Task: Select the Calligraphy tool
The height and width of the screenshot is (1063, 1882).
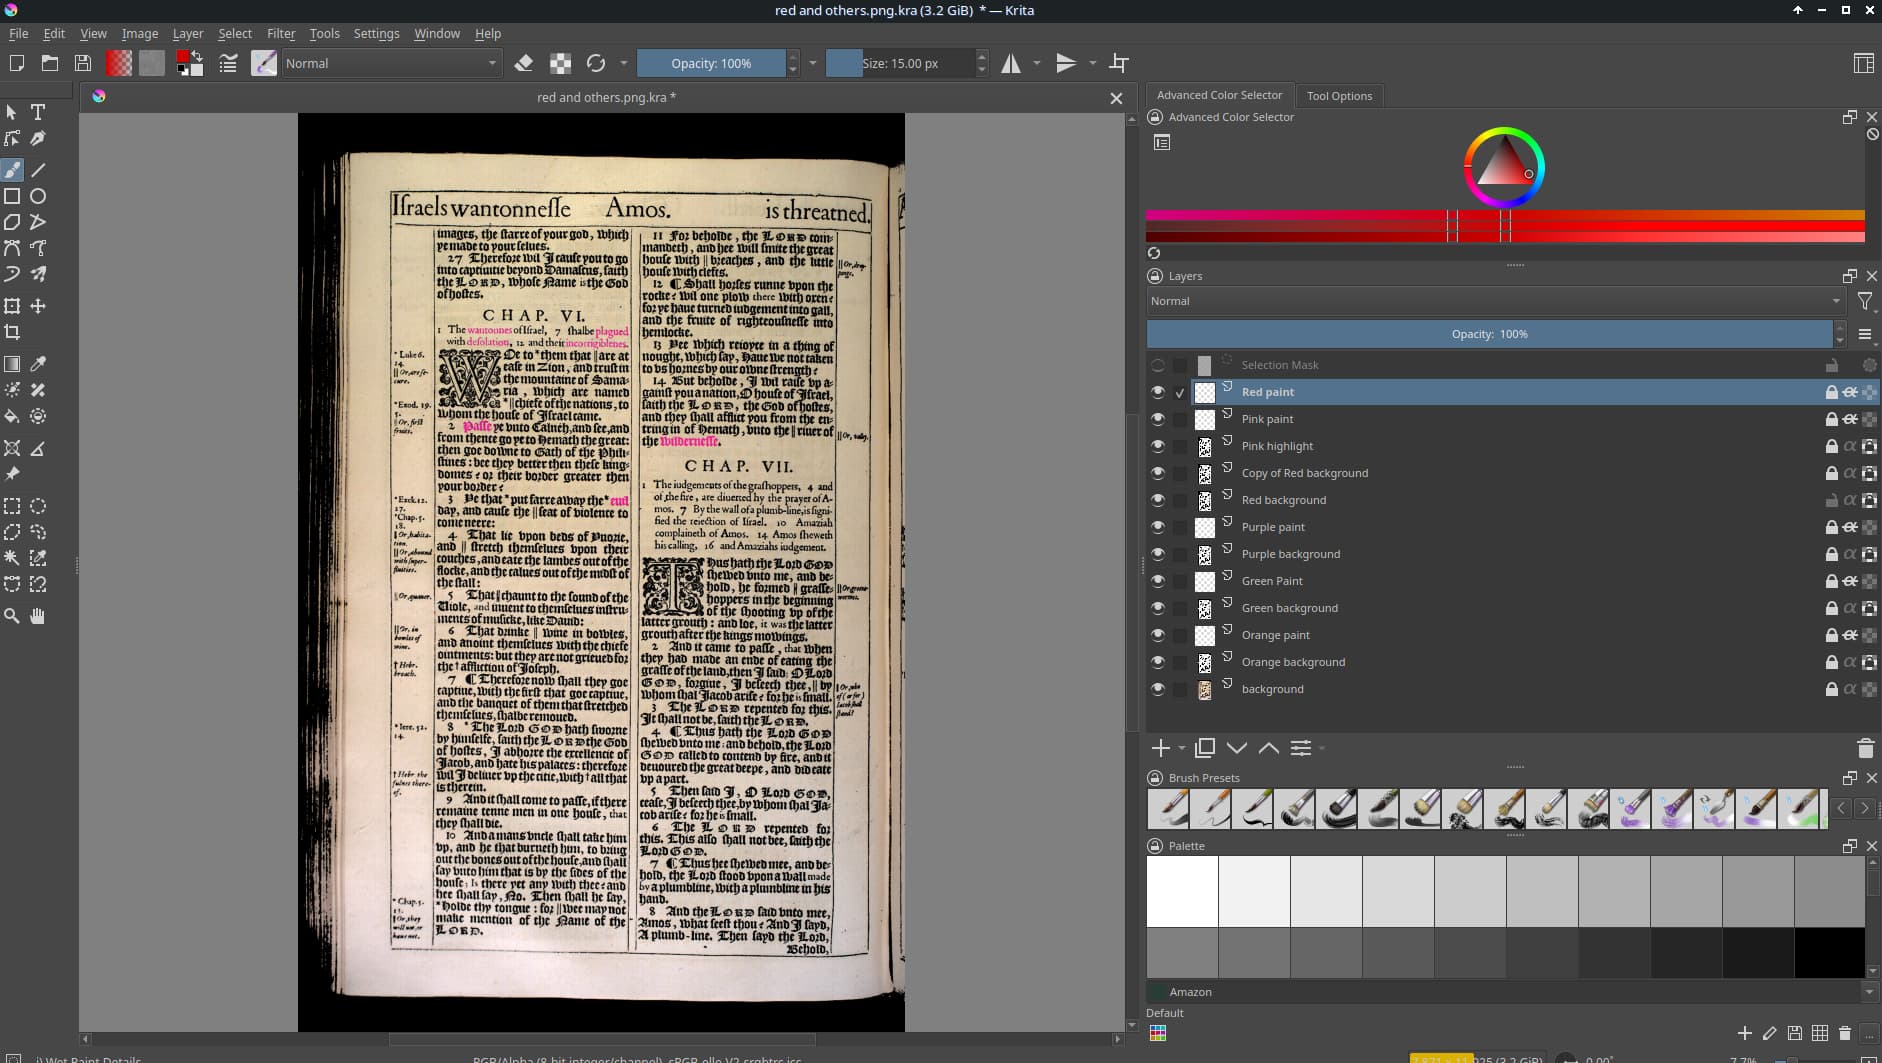Action: tap(38, 138)
